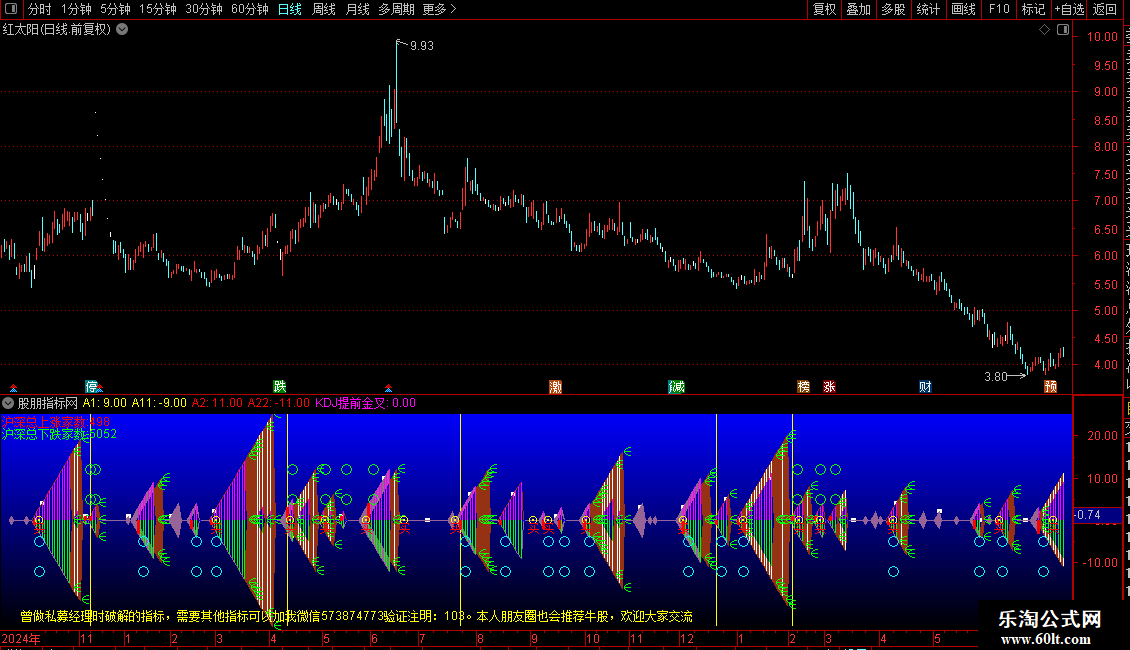Screen dimensions: 1130x650
Task: Click the 返回 back button
Action: 1104,9
